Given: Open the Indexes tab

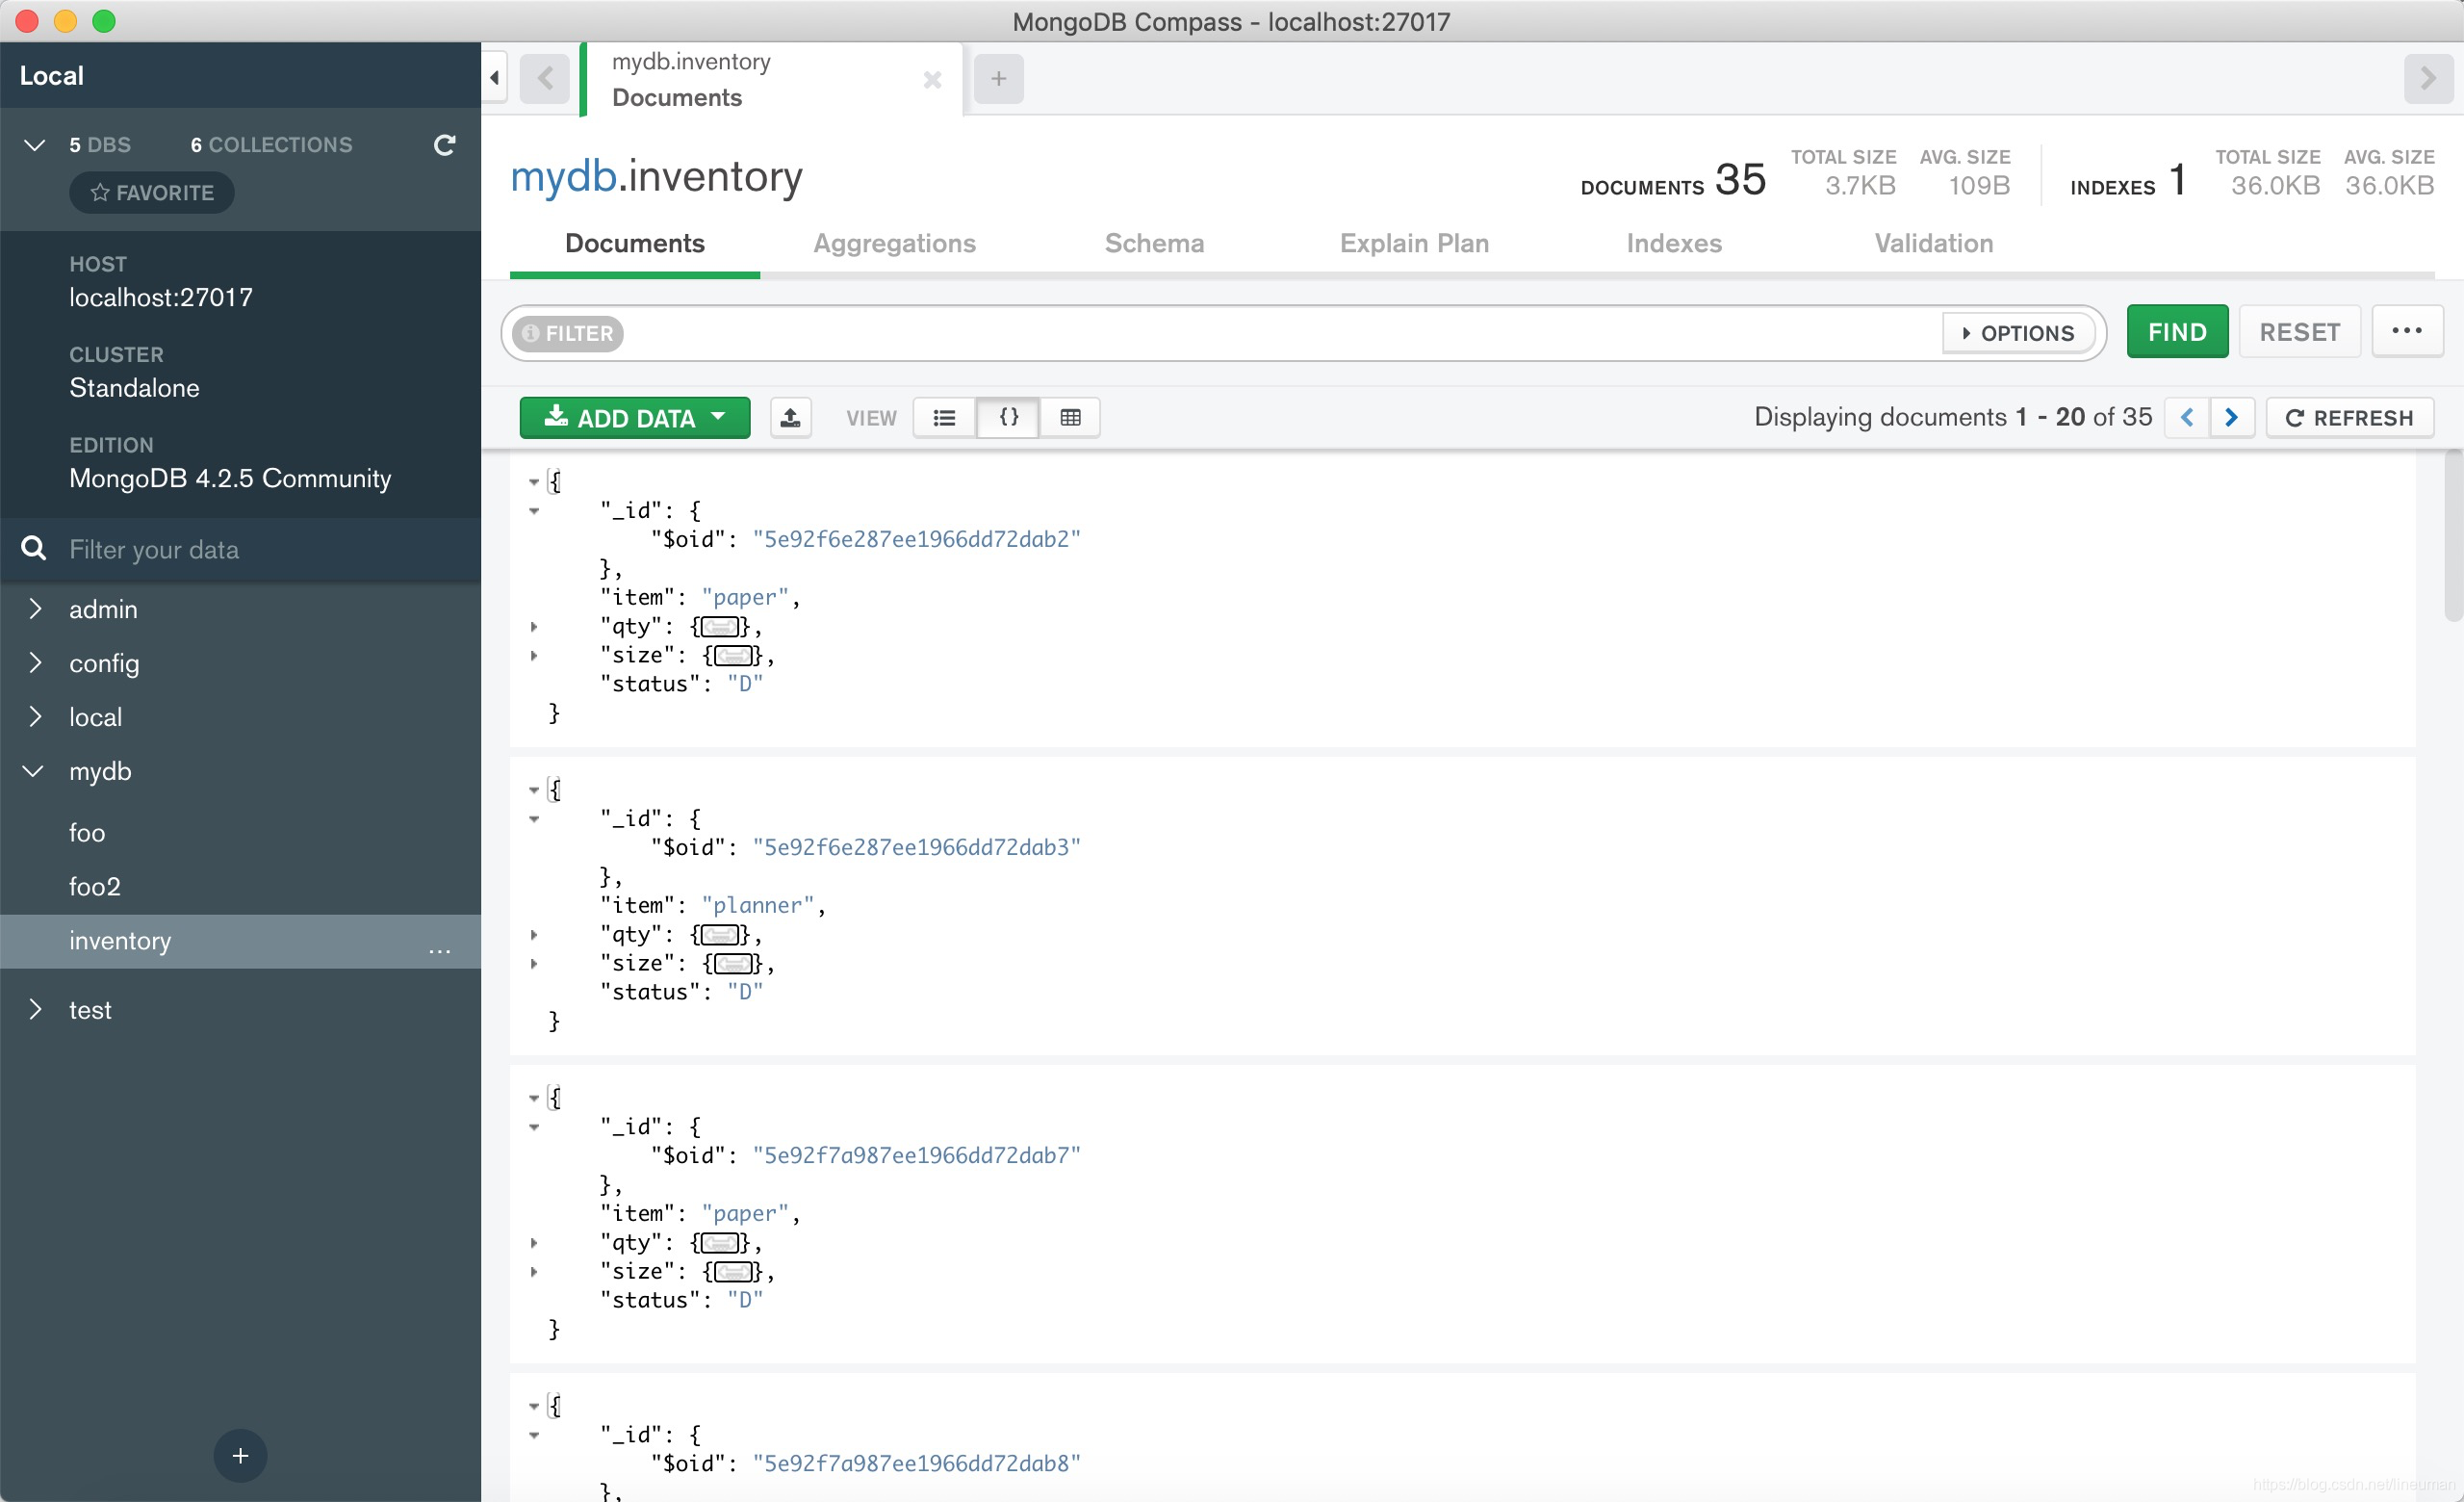Looking at the screenshot, I should [1674, 243].
